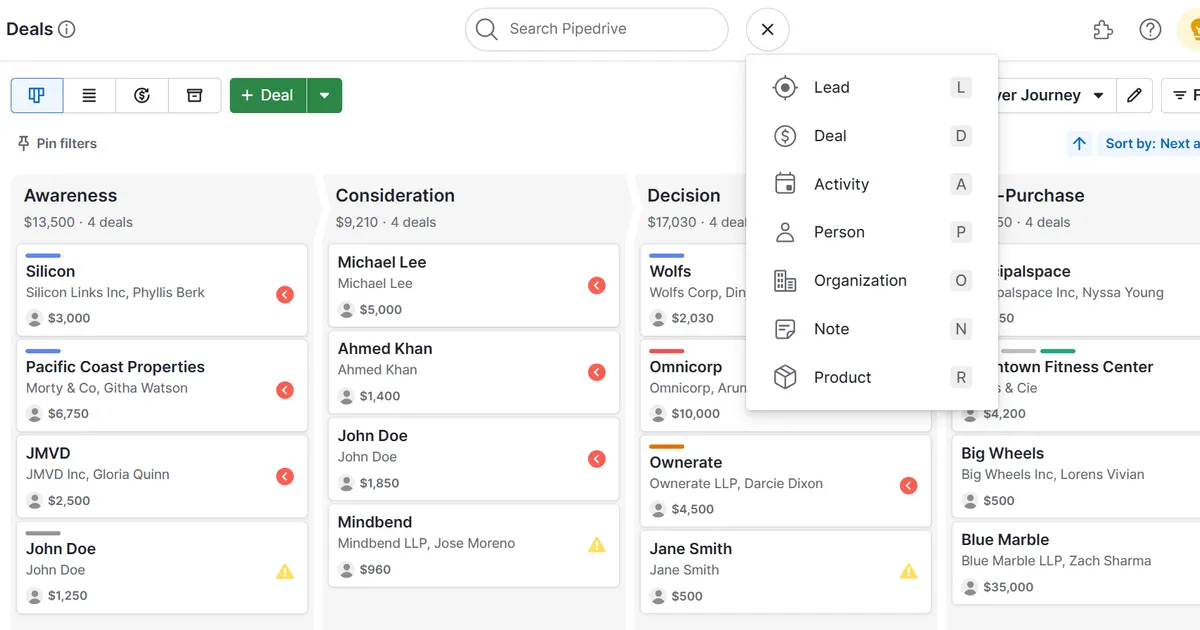Add a Product from the menu
The image size is (1200, 630).
pyautogui.click(x=872, y=377)
